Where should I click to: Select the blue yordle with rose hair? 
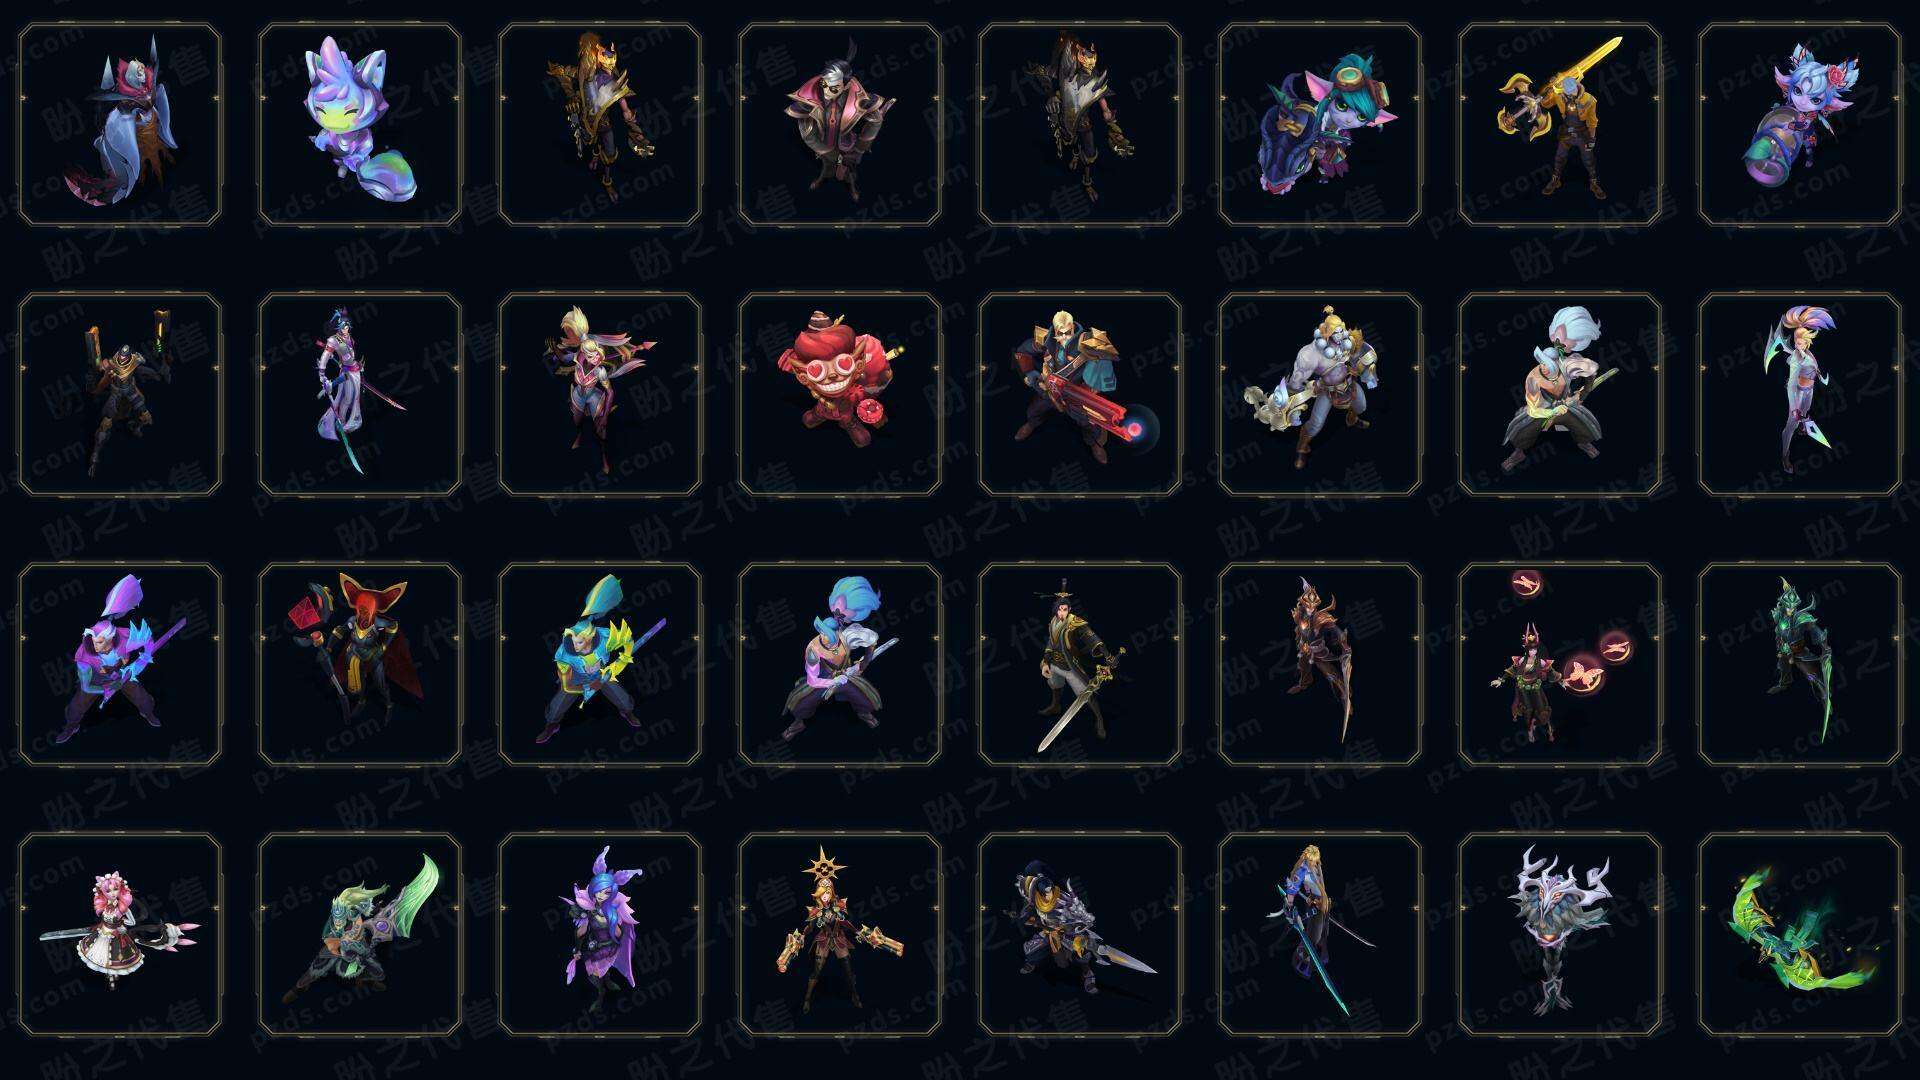tap(1800, 125)
